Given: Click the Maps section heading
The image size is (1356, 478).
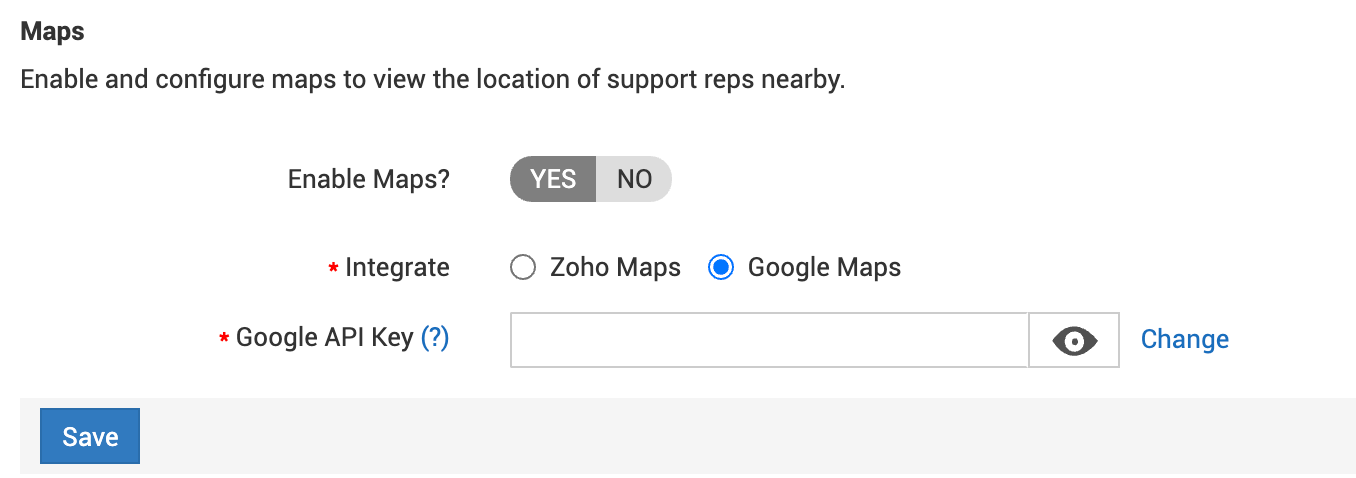Looking at the screenshot, I should pos(53,32).
